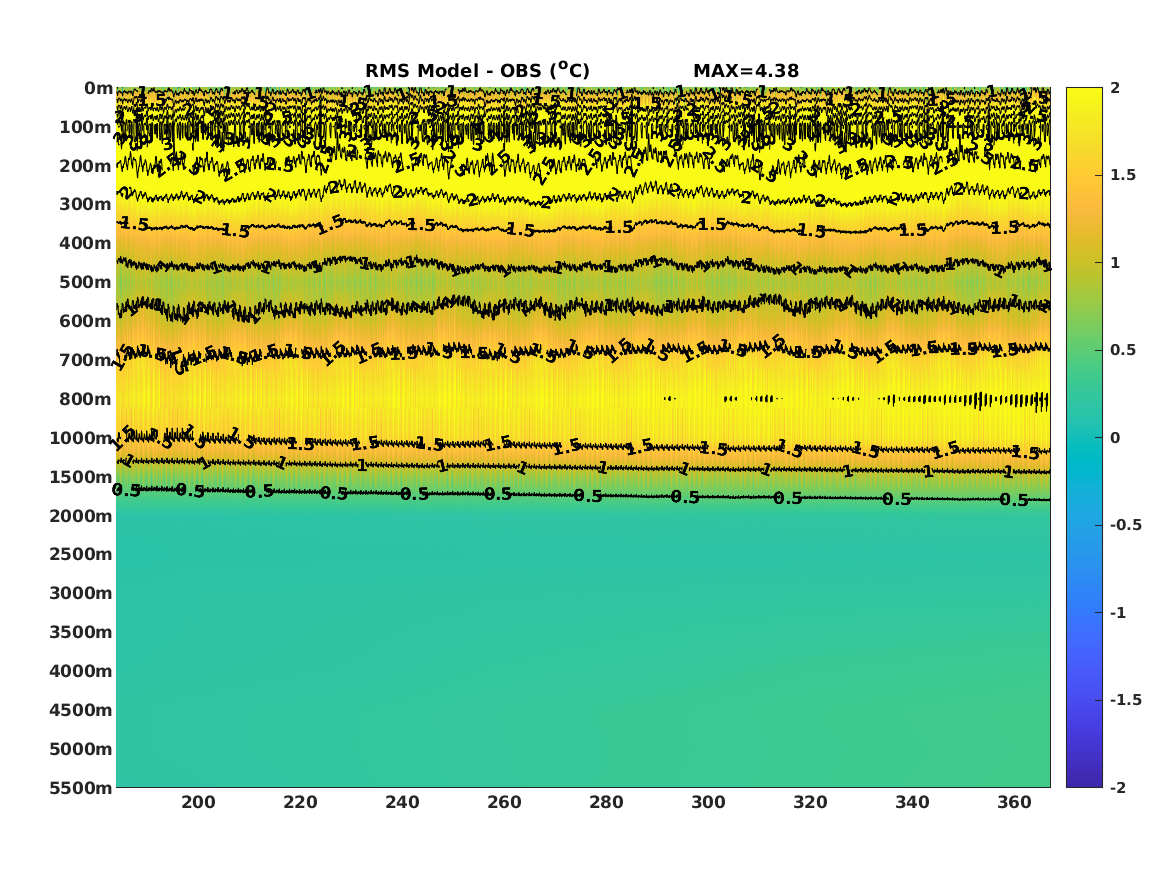The width and height of the screenshot is (1167, 875).
Task: Click the '5500m' depth axis label
Action: (81, 787)
